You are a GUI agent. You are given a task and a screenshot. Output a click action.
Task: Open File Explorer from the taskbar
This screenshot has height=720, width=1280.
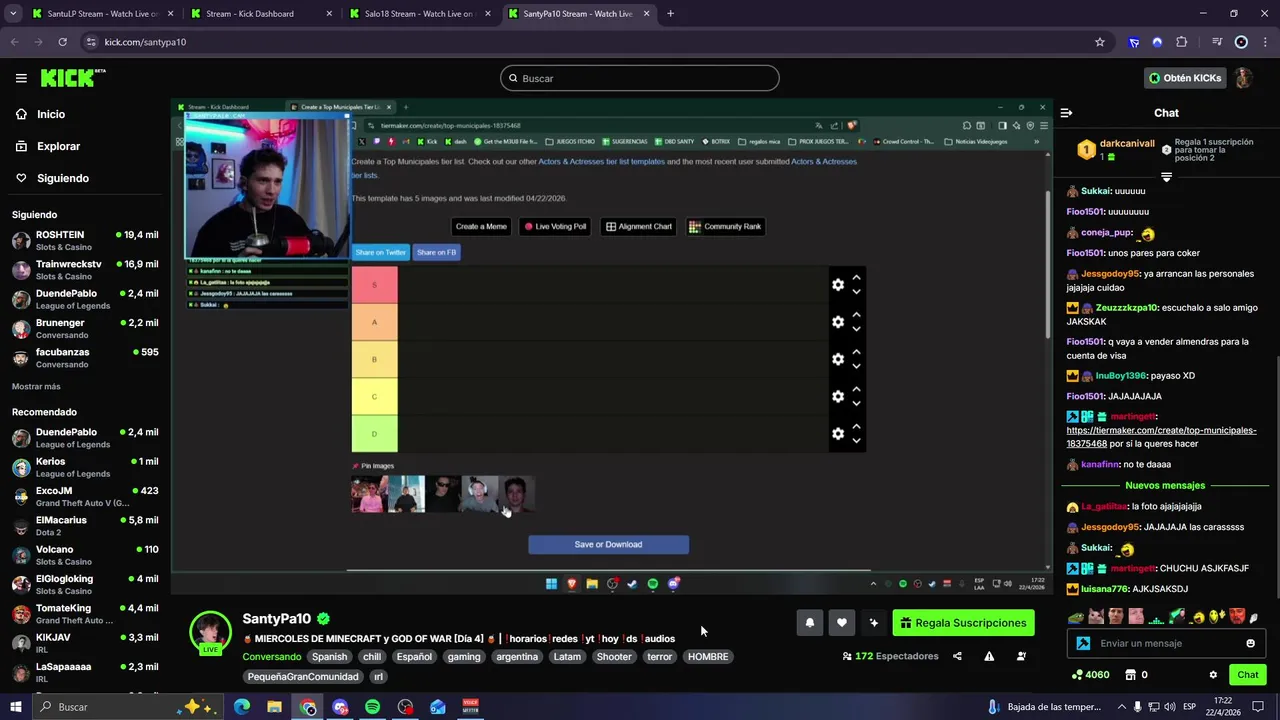pos(274,707)
